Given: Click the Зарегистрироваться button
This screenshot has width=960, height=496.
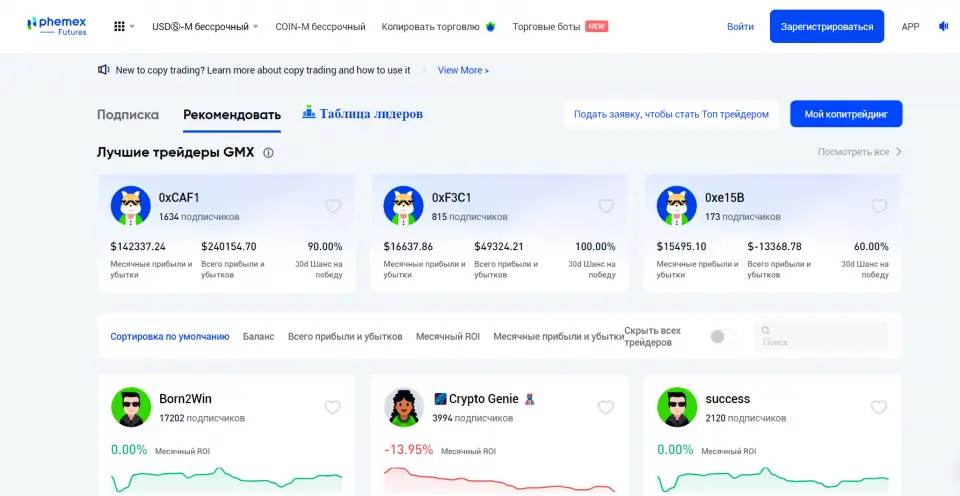Looking at the screenshot, I should pyautogui.click(x=827, y=26).
